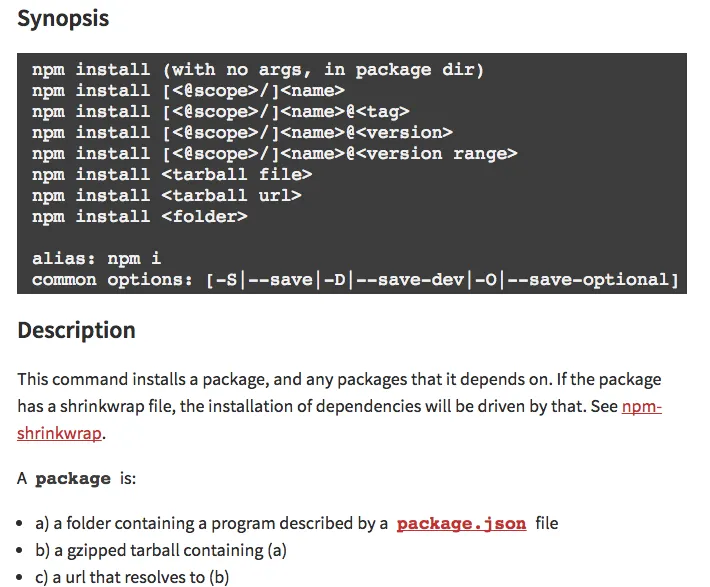Click the 'npm install <folder>' code line
Viewport: 710px width, 587px height.
(x=140, y=217)
